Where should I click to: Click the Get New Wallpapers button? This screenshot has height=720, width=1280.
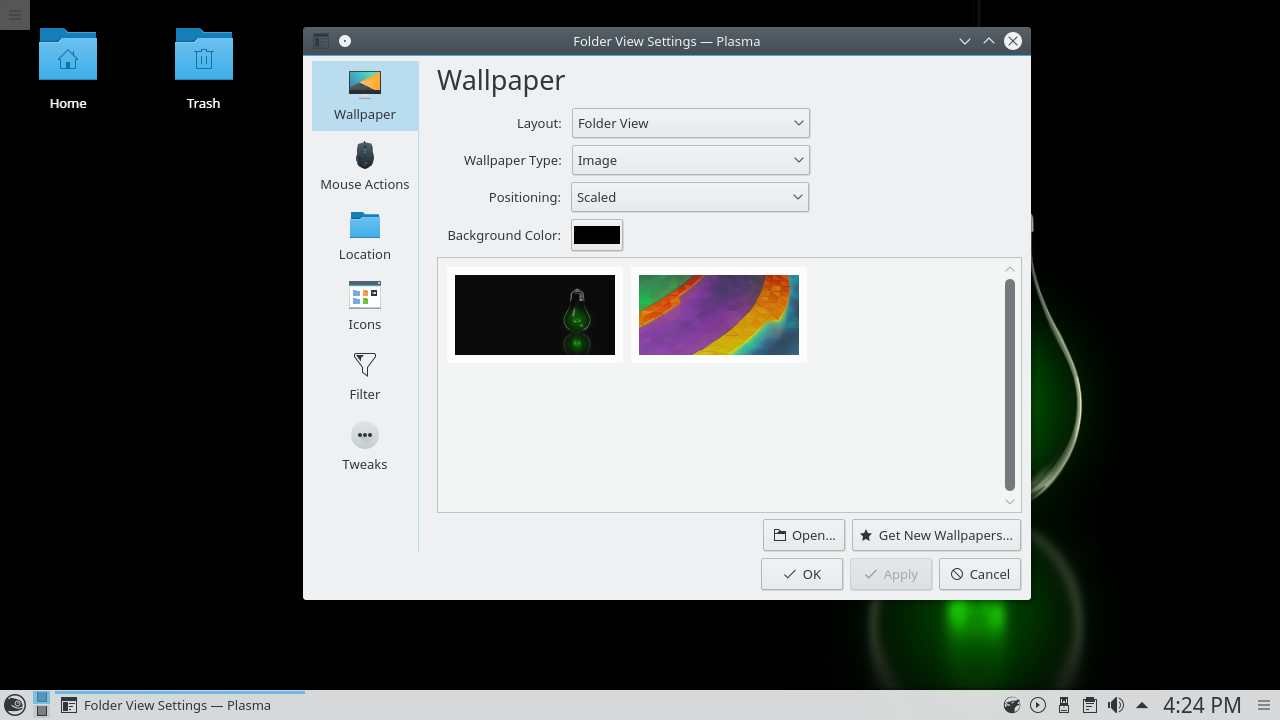tap(936, 535)
